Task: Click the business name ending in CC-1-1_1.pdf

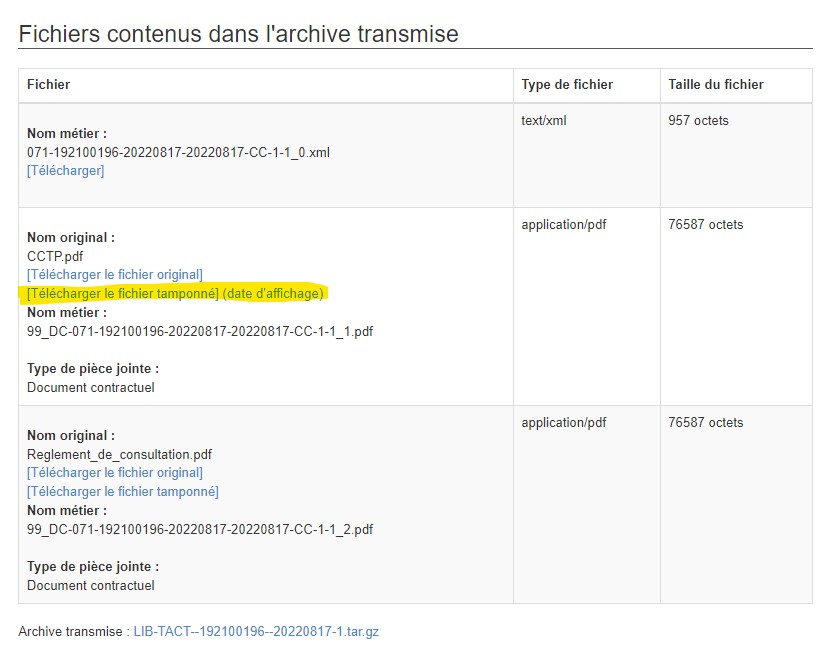Action: (200, 331)
